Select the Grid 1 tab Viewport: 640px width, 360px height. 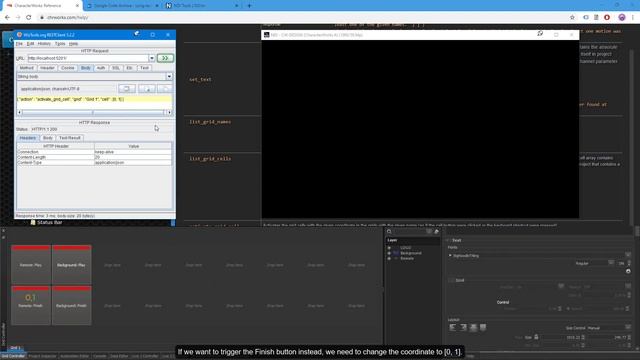point(15,348)
